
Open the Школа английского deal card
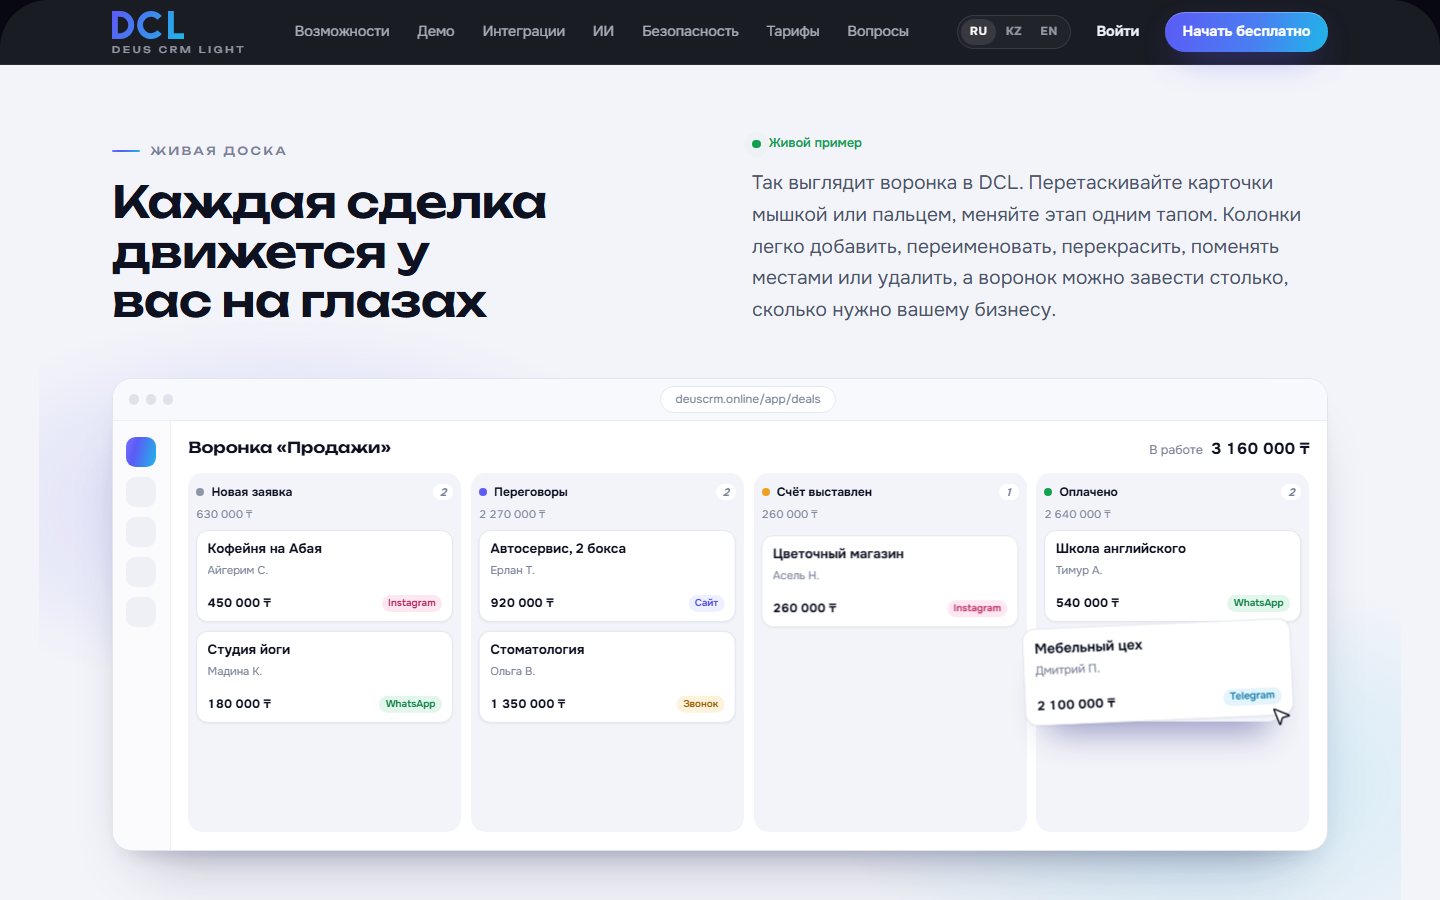[x=1173, y=575]
